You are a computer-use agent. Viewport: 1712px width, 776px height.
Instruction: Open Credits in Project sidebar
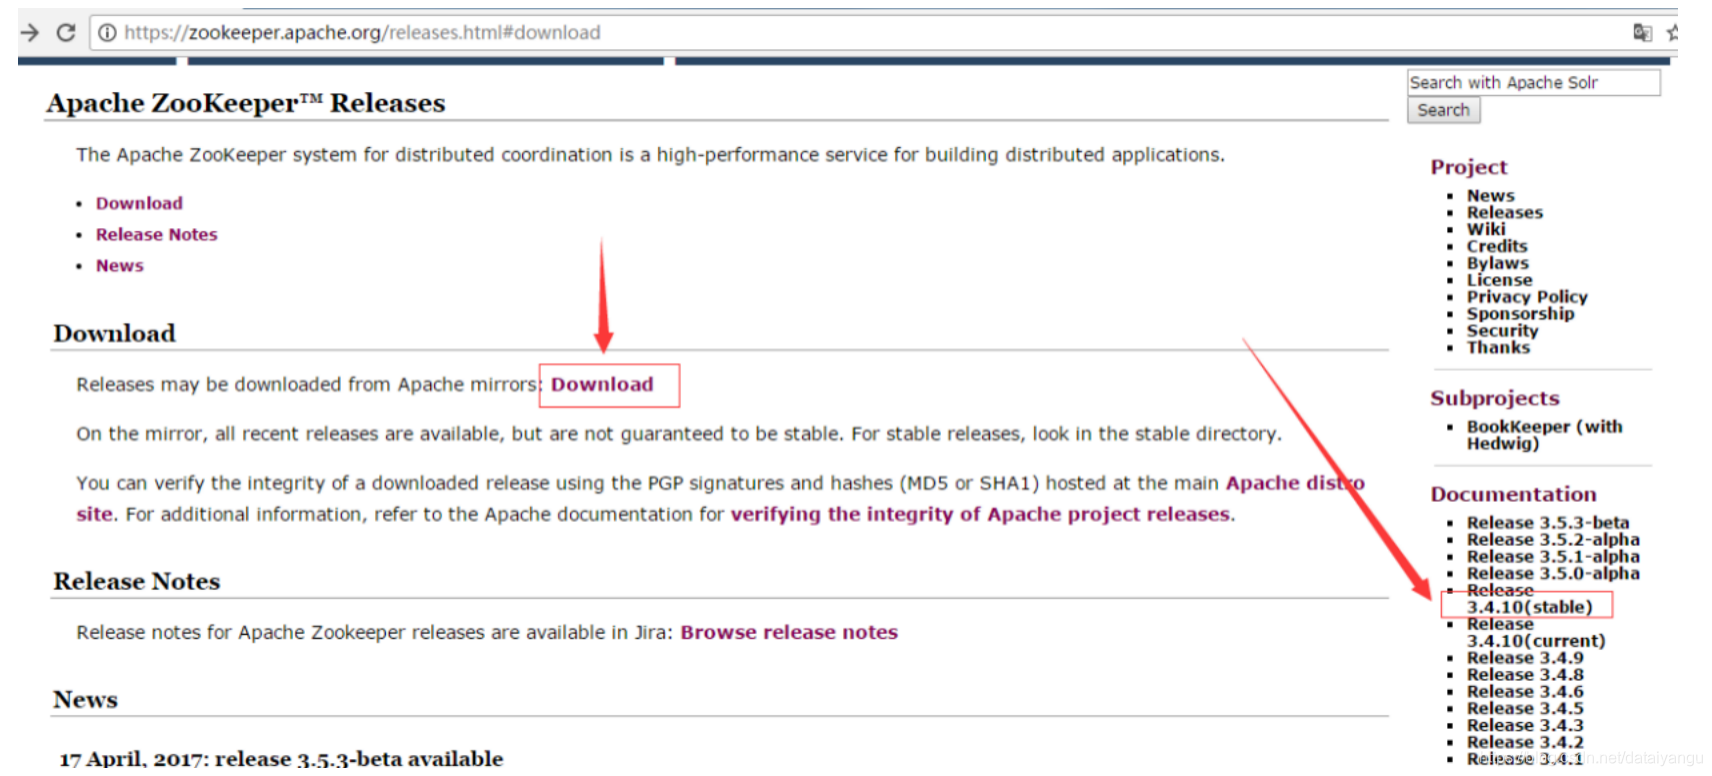tap(1497, 247)
